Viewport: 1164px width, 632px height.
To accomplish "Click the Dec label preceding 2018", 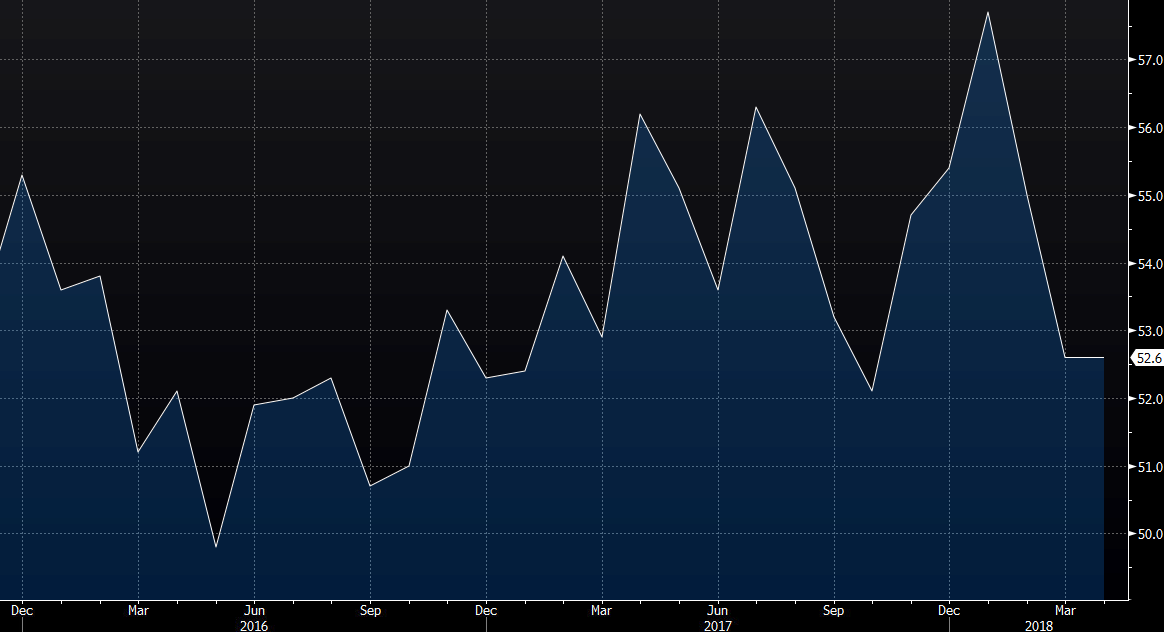I will [949, 610].
